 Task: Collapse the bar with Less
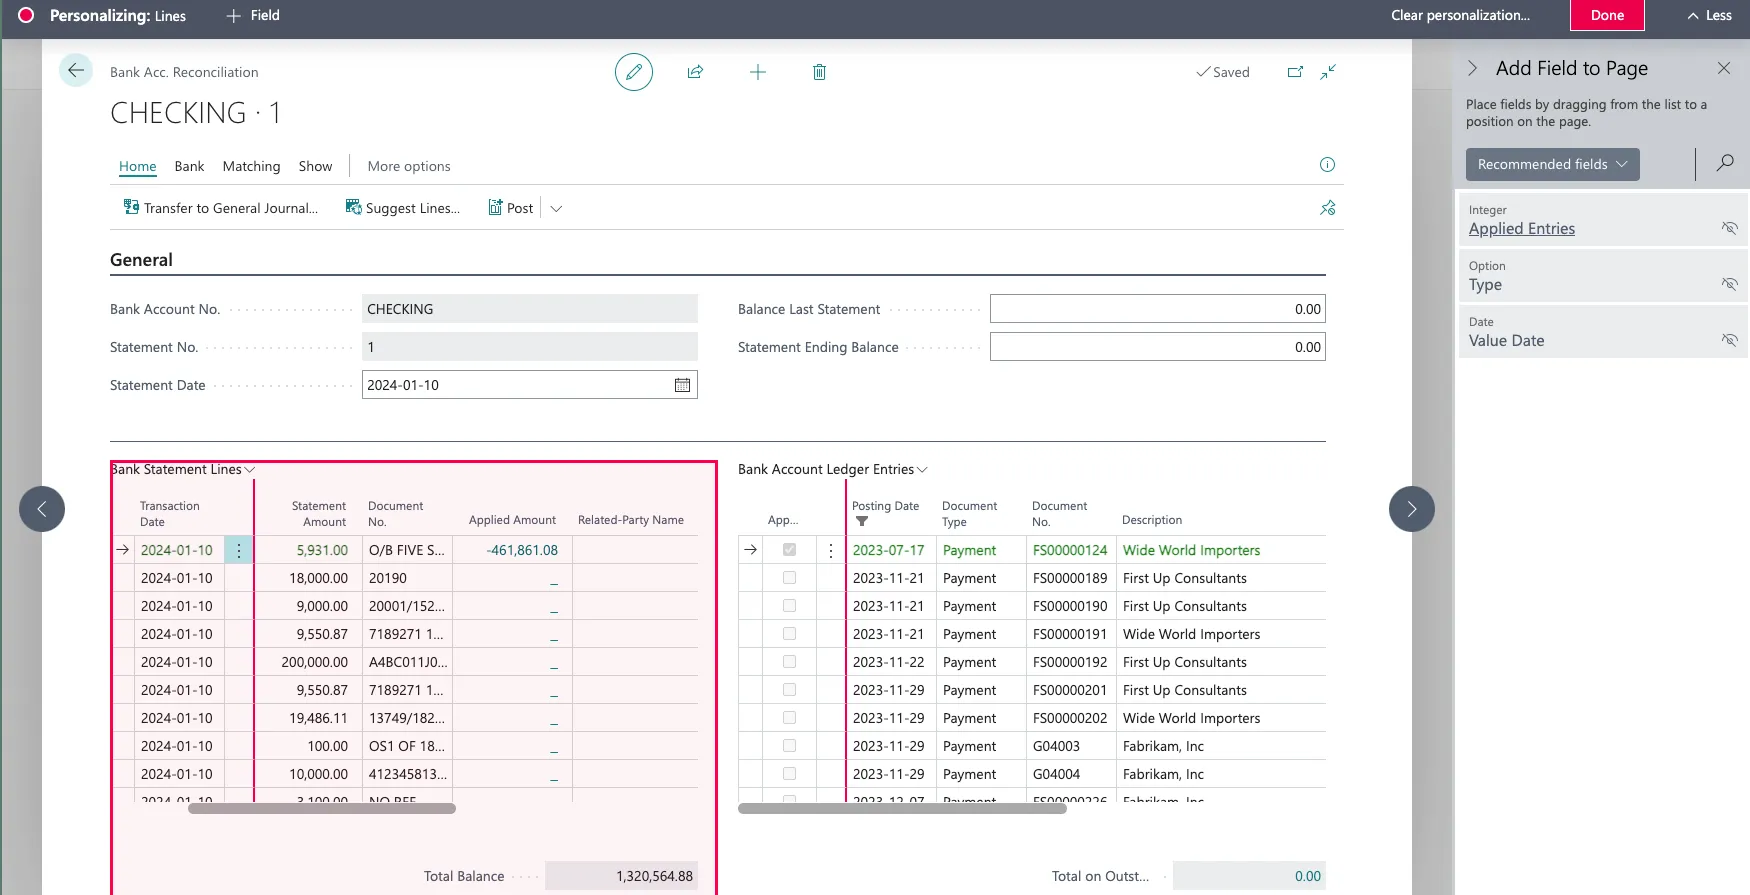1709,15
